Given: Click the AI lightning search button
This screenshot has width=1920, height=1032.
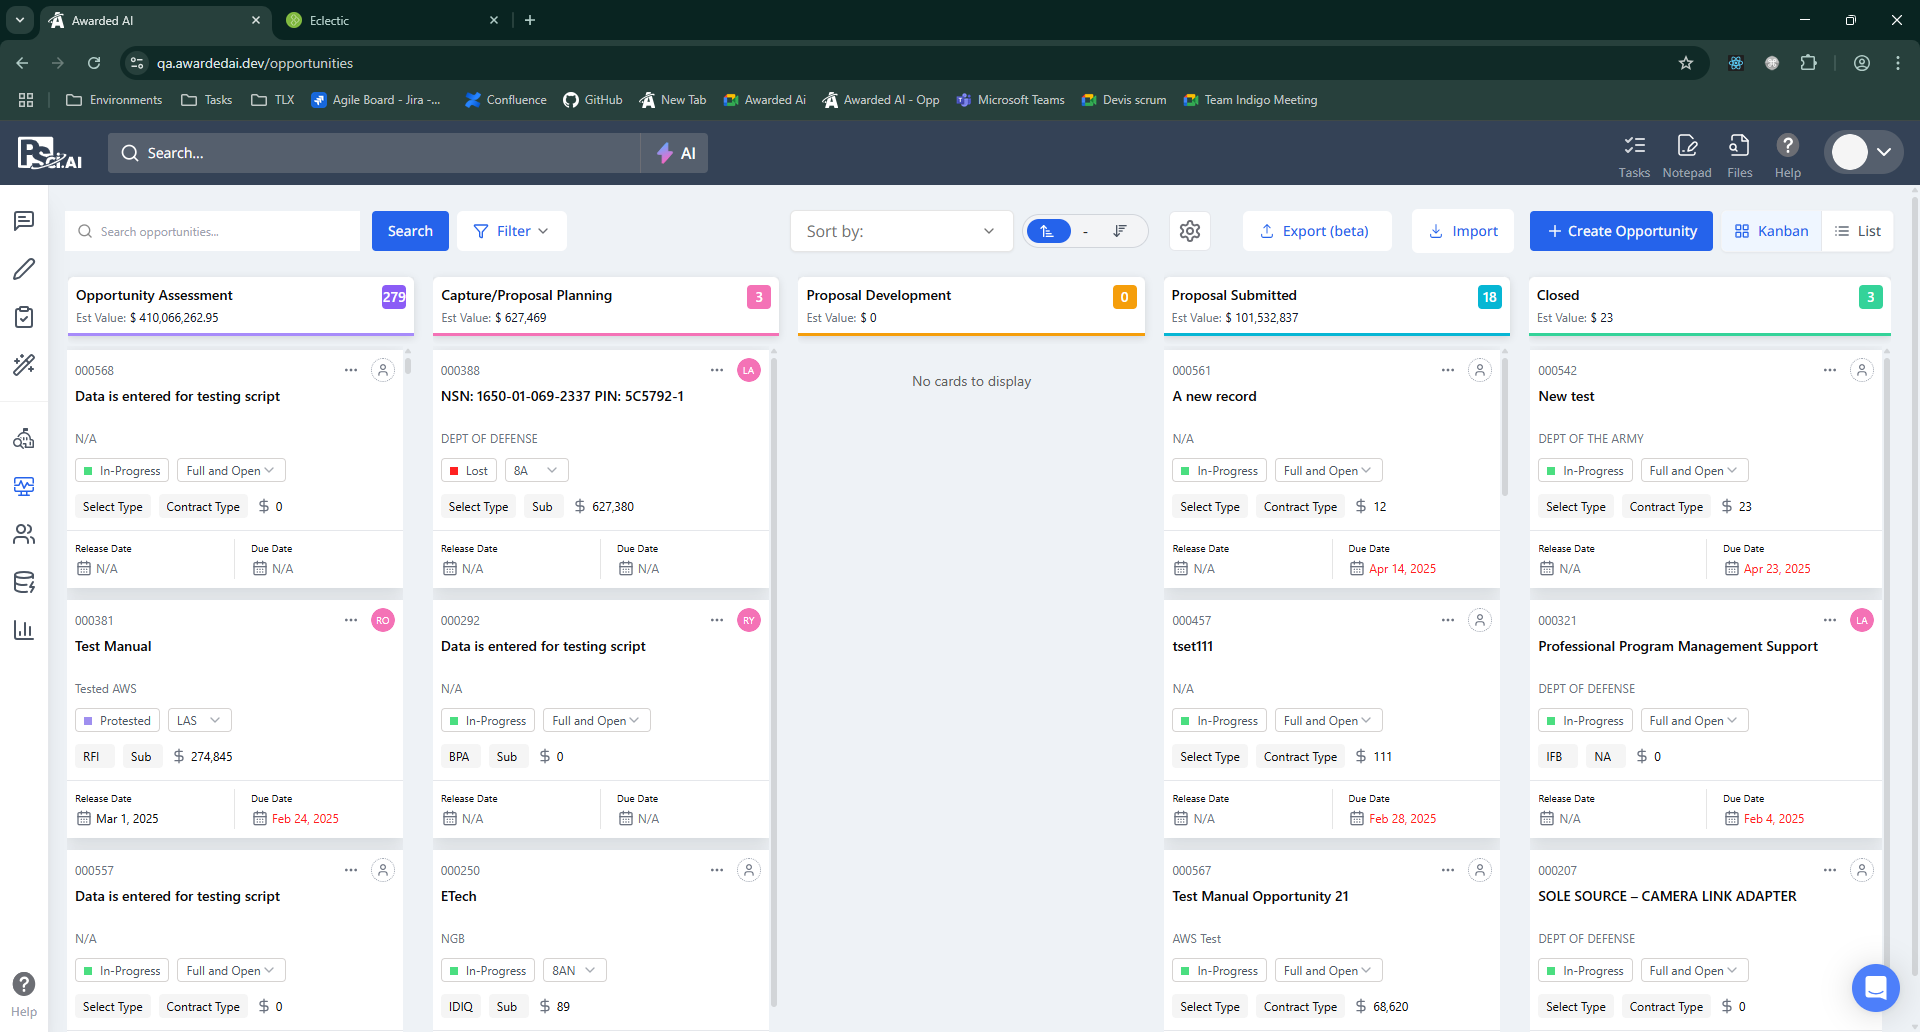Looking at the screenshot, I should click(x=675, y=153).
